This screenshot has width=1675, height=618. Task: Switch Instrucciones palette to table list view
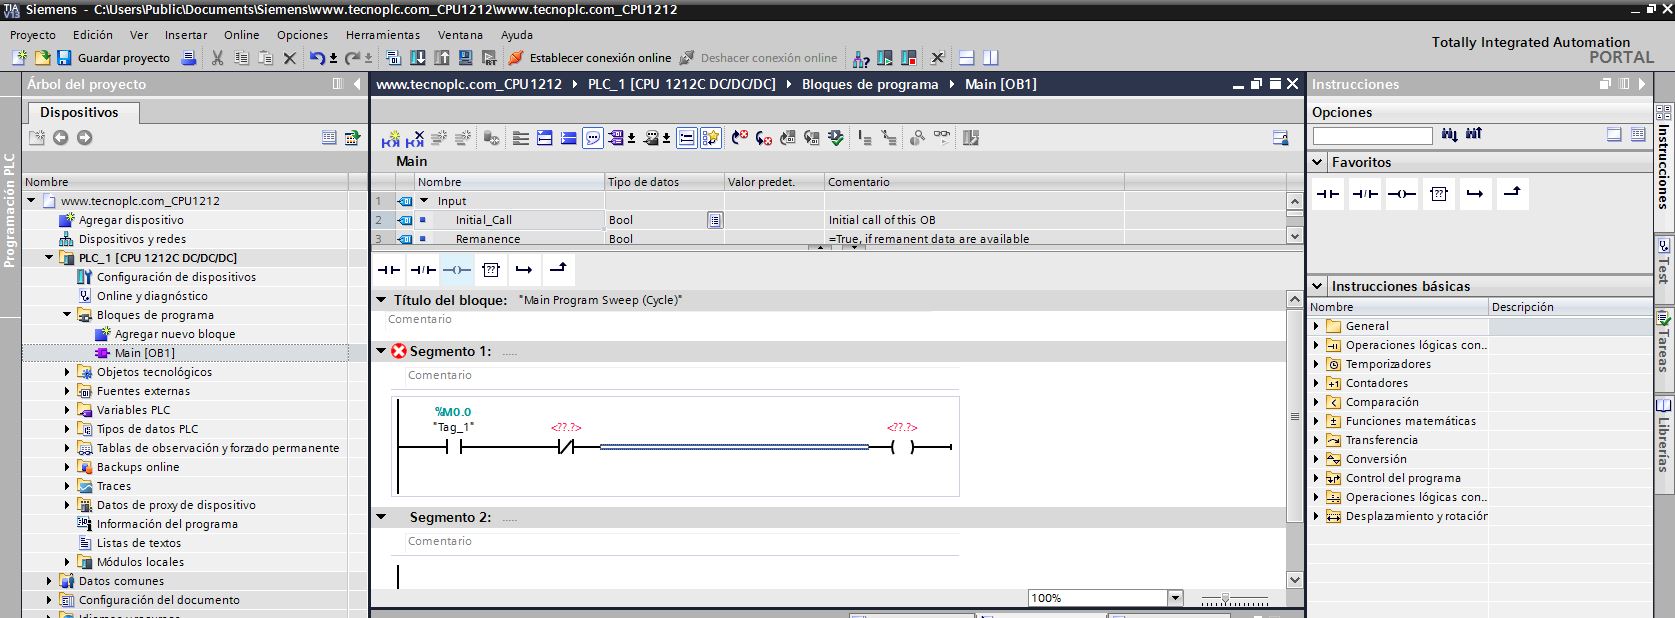[x=1638, y=135]
